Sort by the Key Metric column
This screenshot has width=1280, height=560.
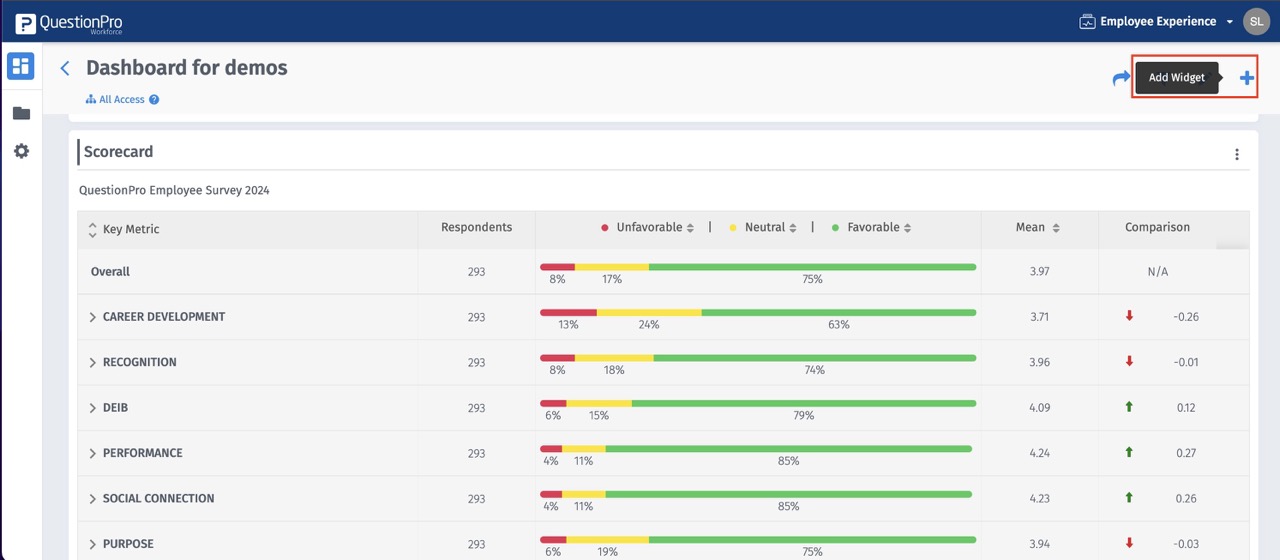93,229
